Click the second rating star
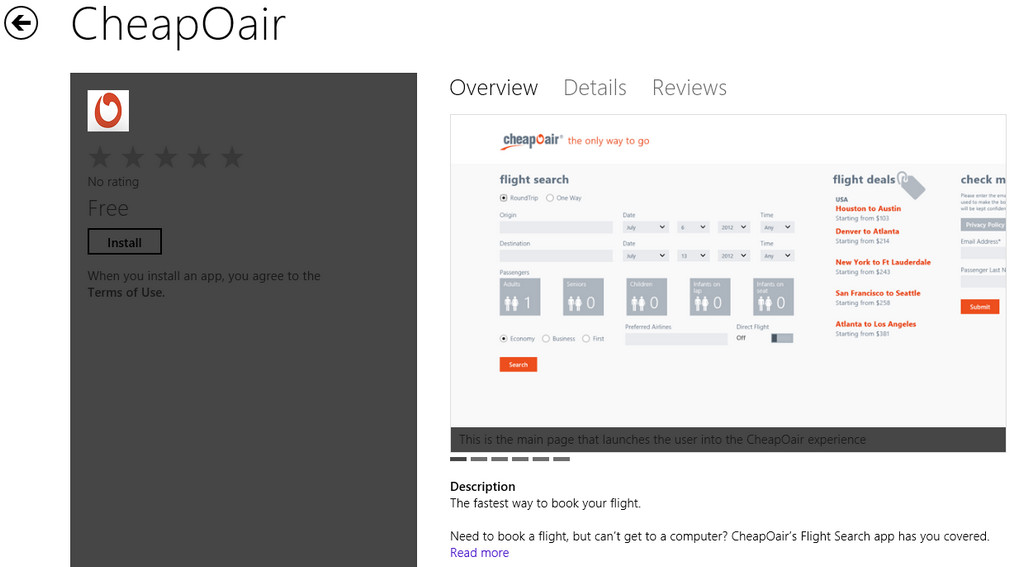This screenshot has width=1024, height=567. click(x=133, y=157)
